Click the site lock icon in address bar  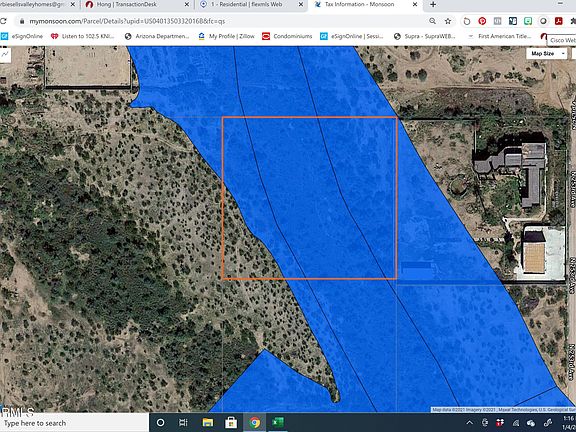pyautogui.click(x=22, y=21)
